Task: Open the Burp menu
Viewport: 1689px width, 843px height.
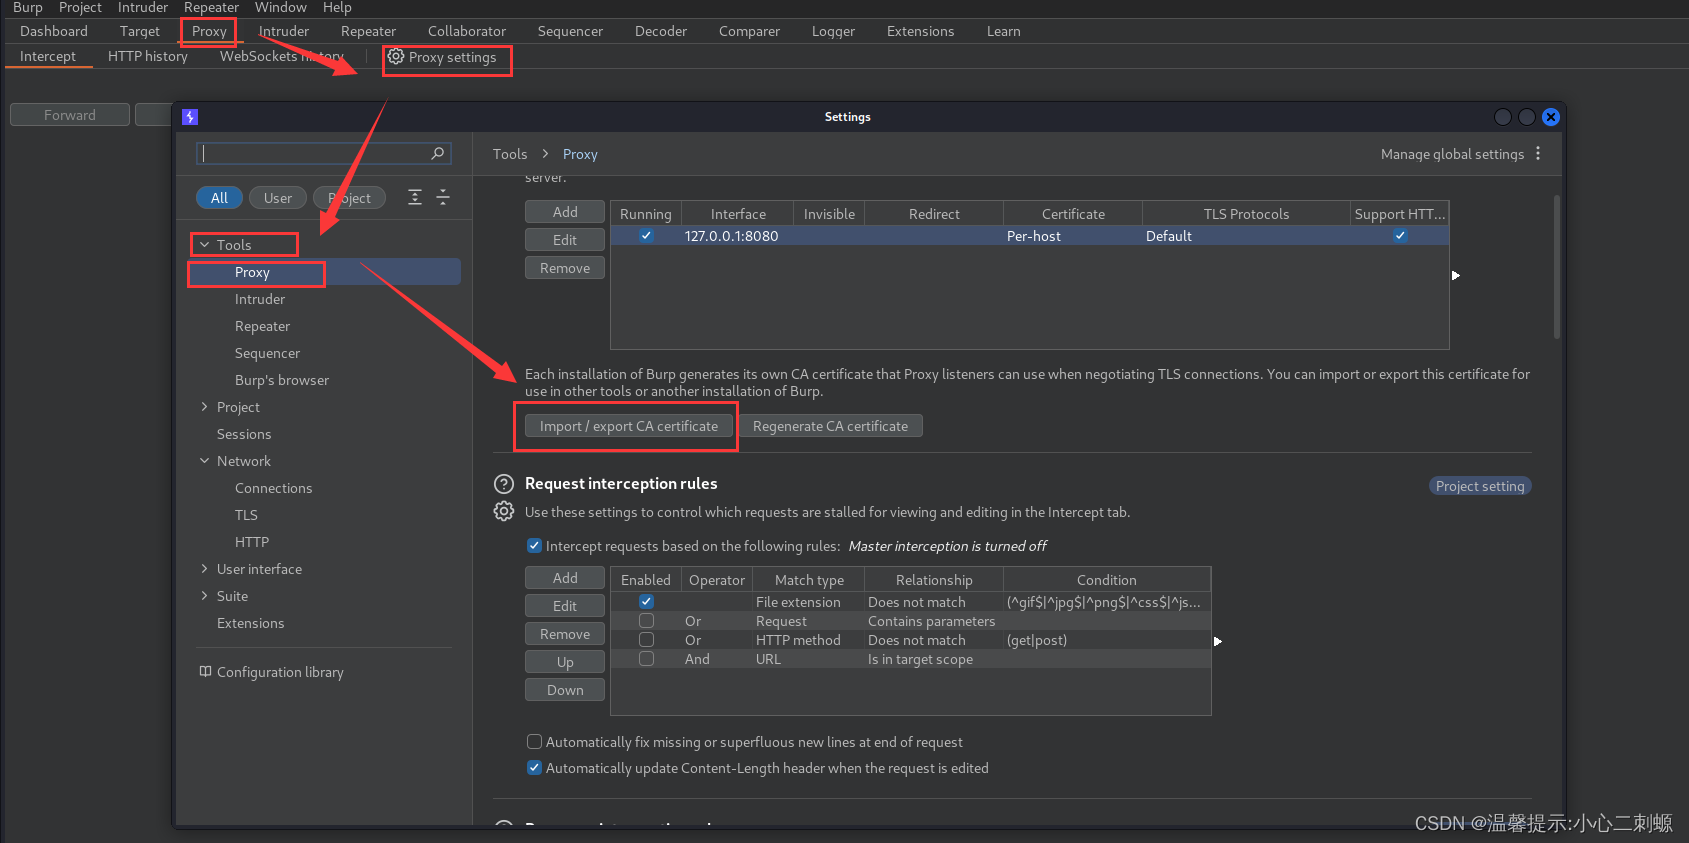Action: (27, 8)
